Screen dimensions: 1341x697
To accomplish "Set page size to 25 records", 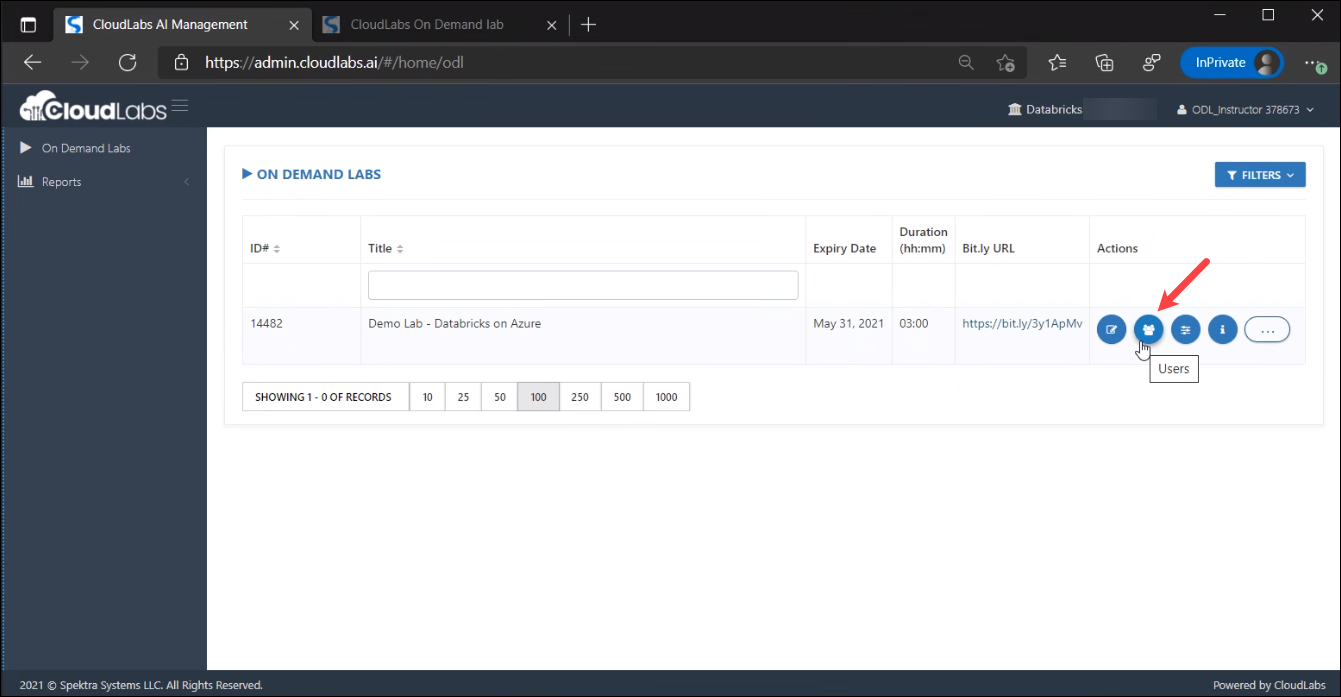I will (463, 397).
